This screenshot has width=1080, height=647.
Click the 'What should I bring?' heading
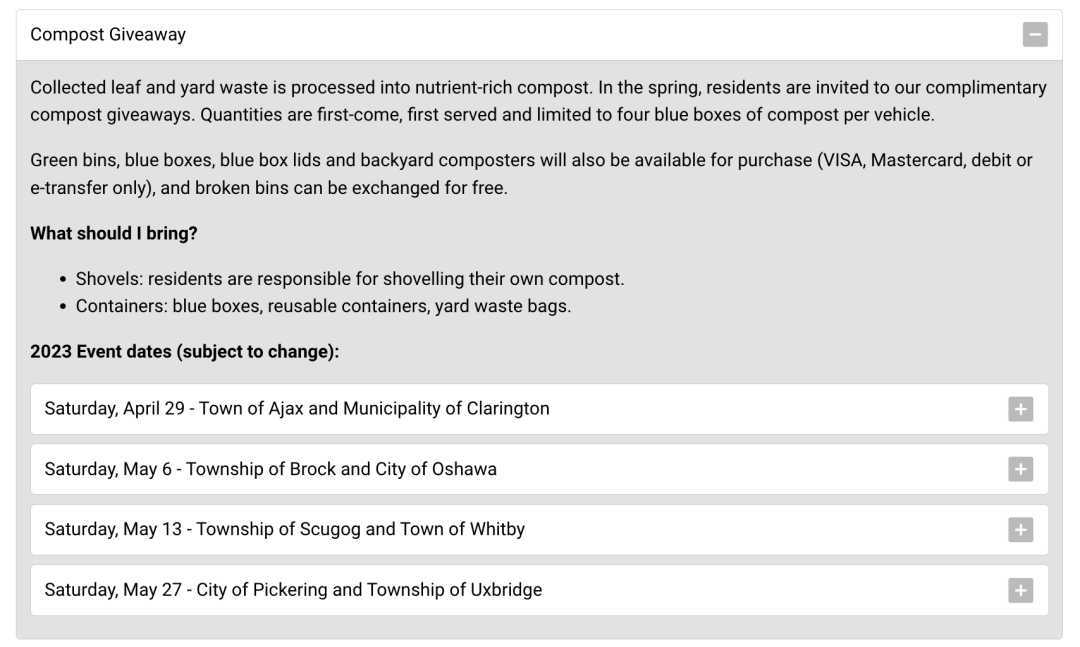click(x=113, y=233)
